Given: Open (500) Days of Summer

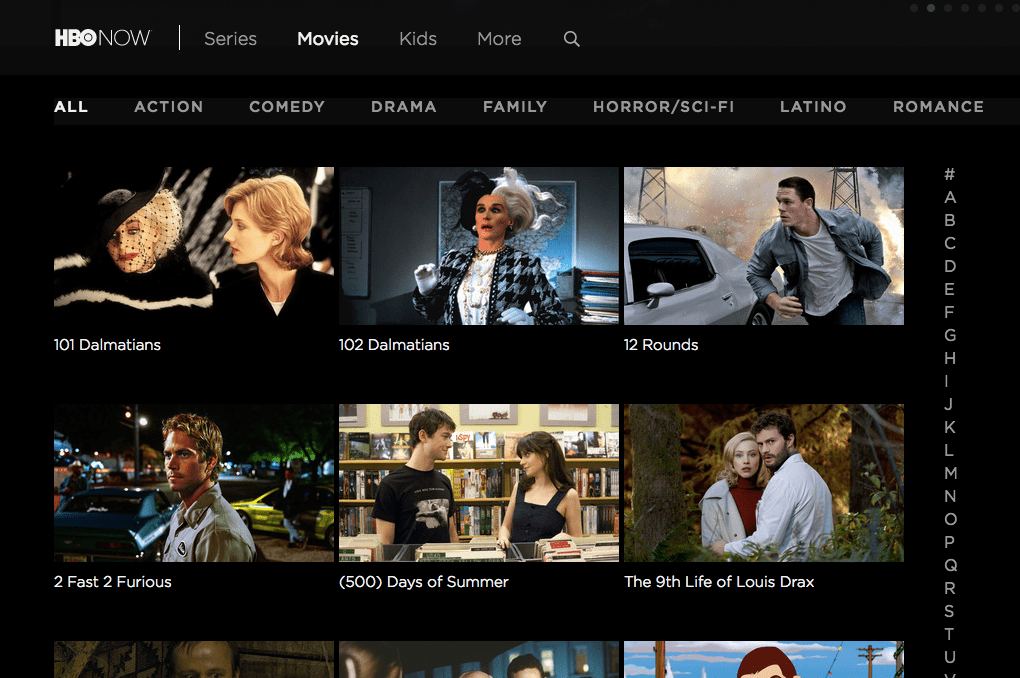Looking at the screenshot, I should point(478,483).
